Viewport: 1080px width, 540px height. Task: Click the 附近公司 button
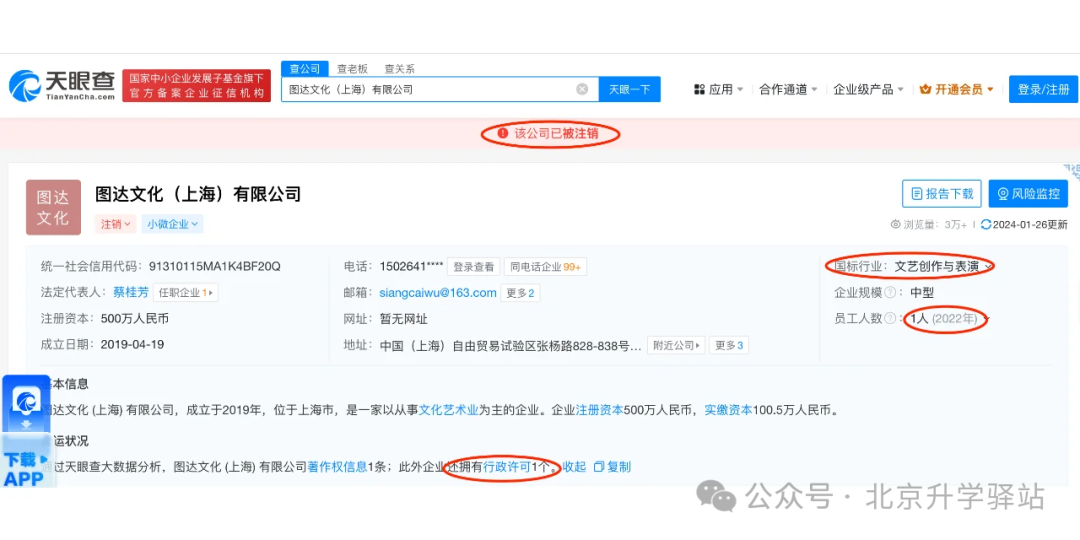coord(676,345)
